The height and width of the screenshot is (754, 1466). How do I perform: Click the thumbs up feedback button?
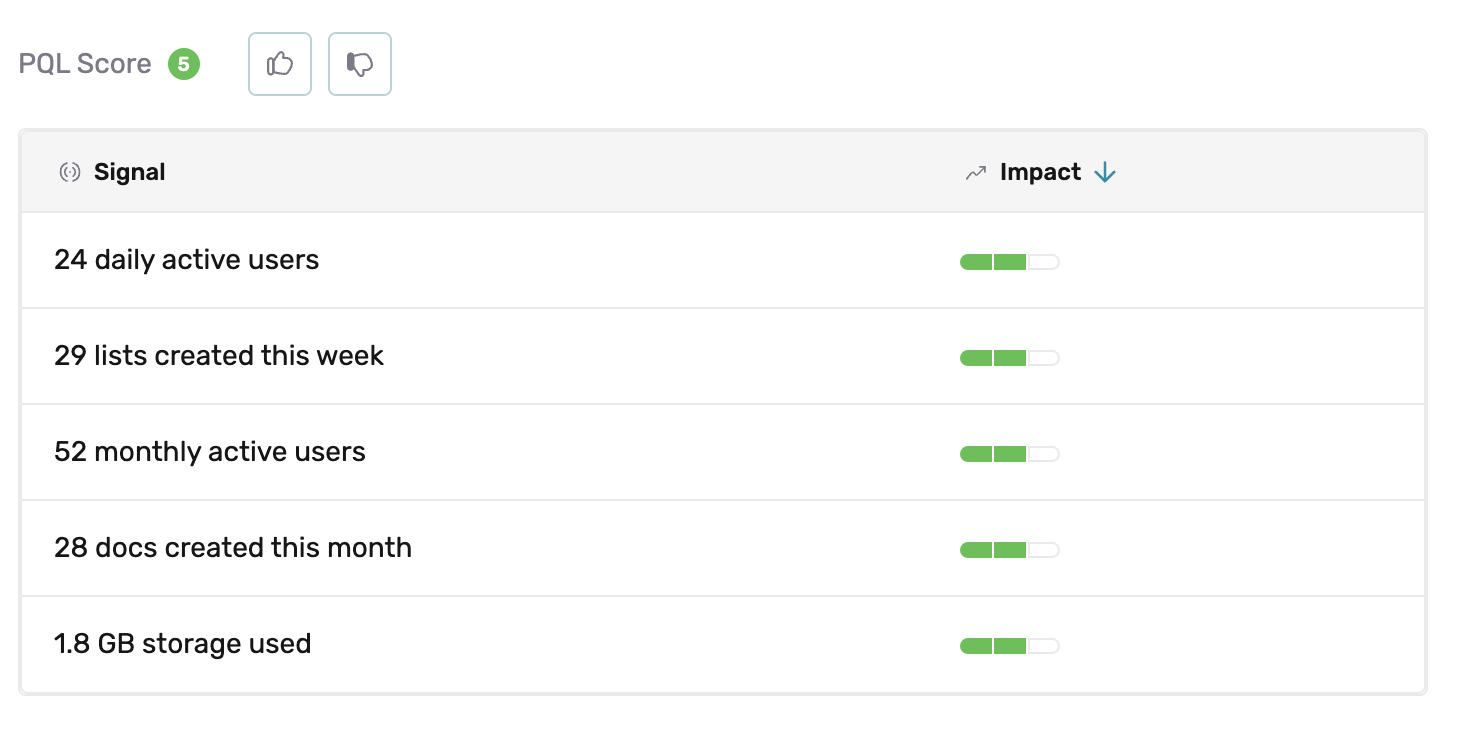280,64
